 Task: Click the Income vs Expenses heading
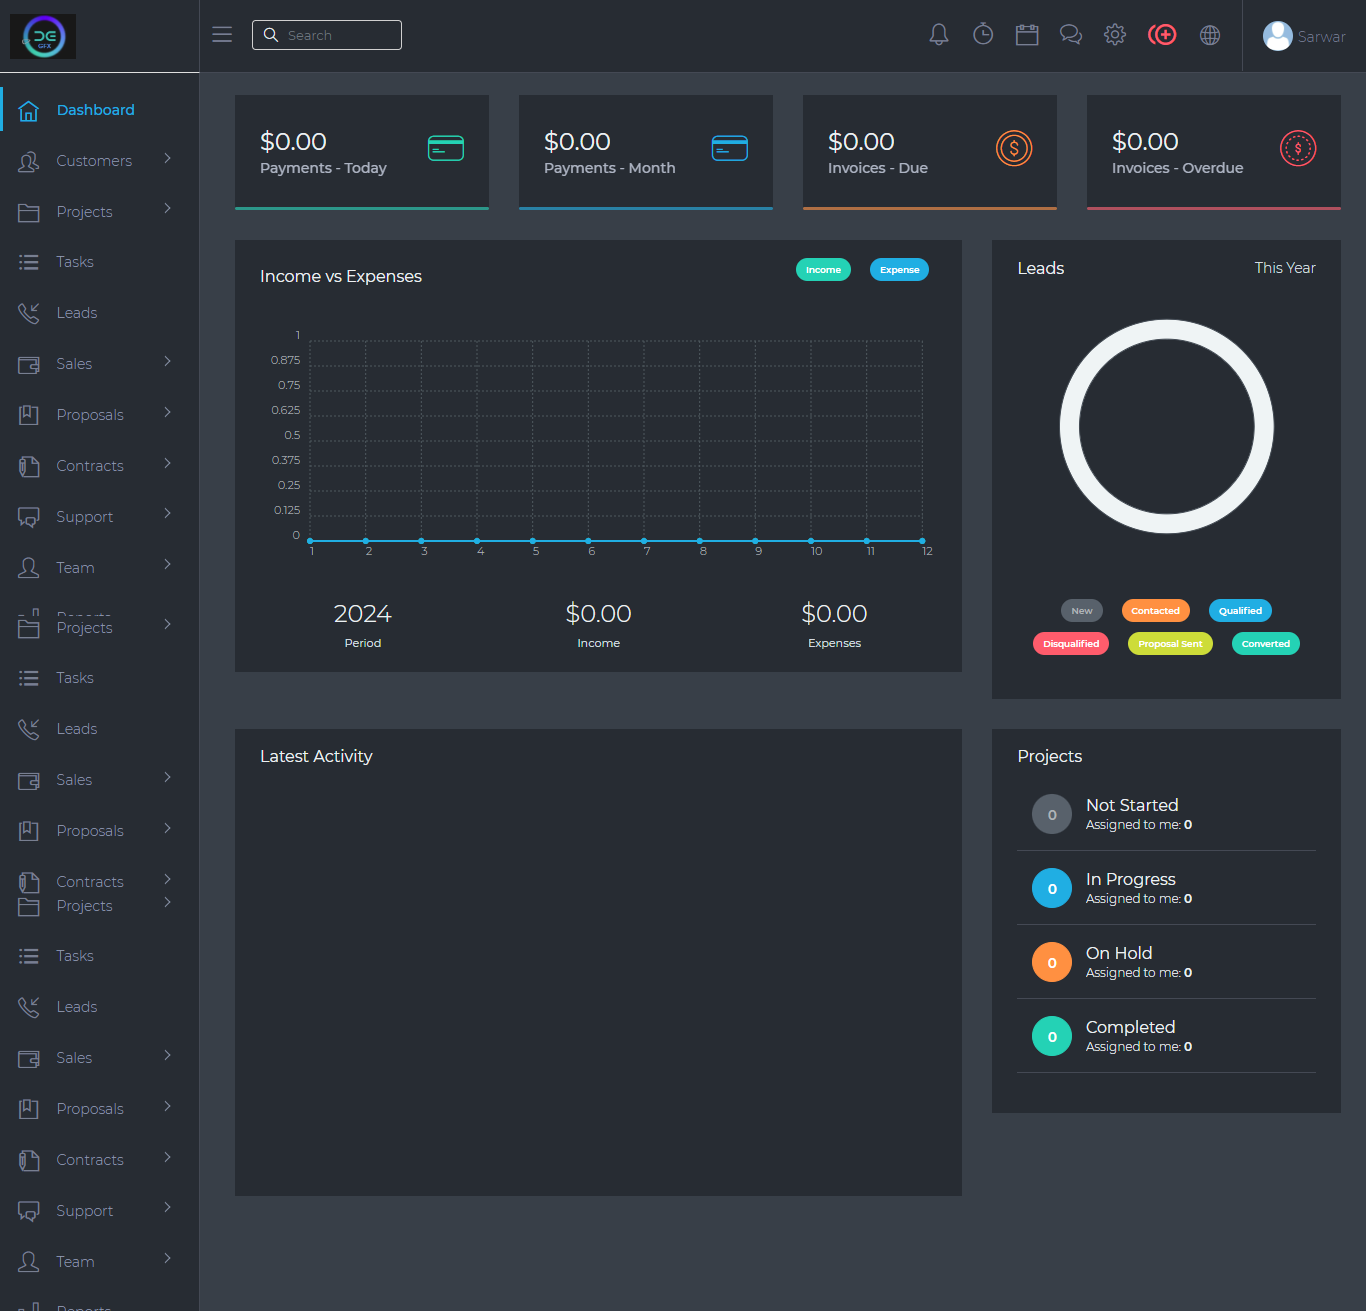[341, 276]
